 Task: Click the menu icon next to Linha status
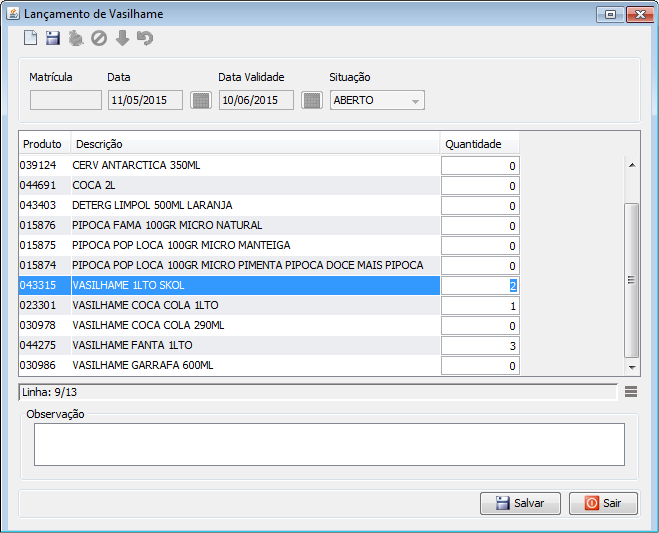(x=631, y=392)
